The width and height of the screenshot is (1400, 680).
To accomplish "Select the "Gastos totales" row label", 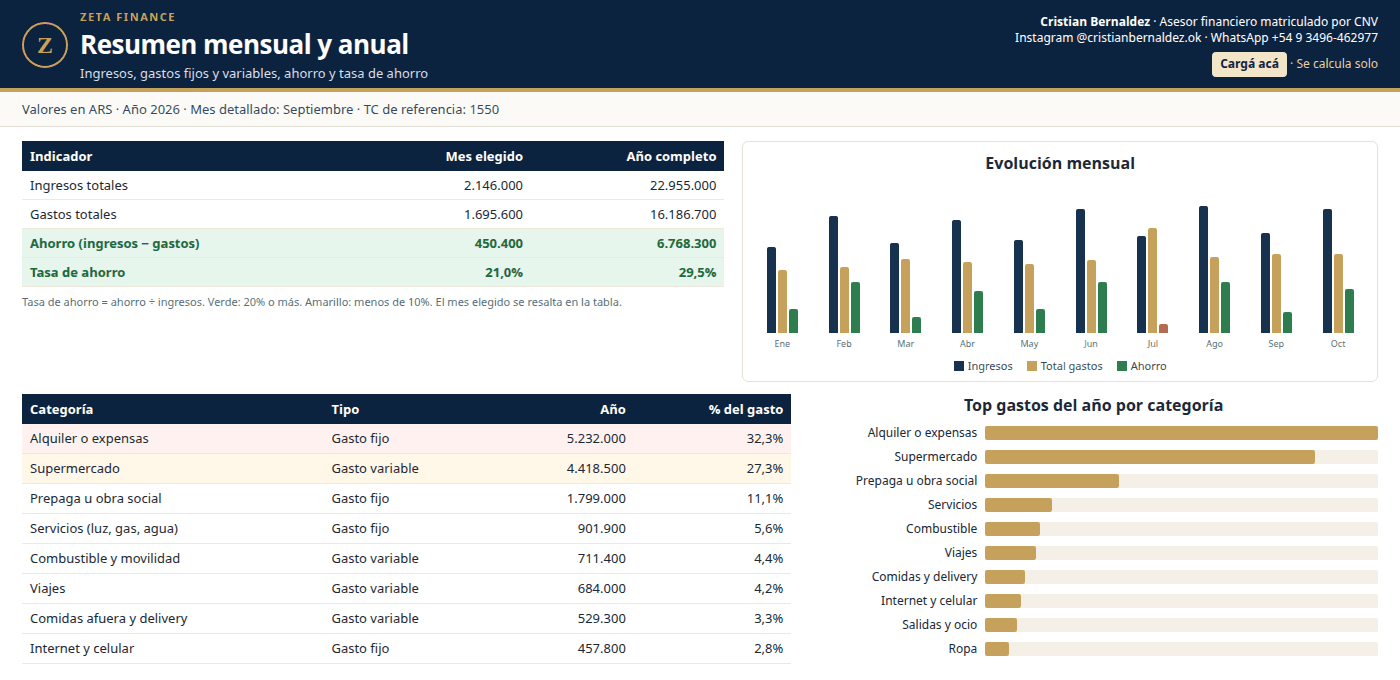I will coord(73,214).
